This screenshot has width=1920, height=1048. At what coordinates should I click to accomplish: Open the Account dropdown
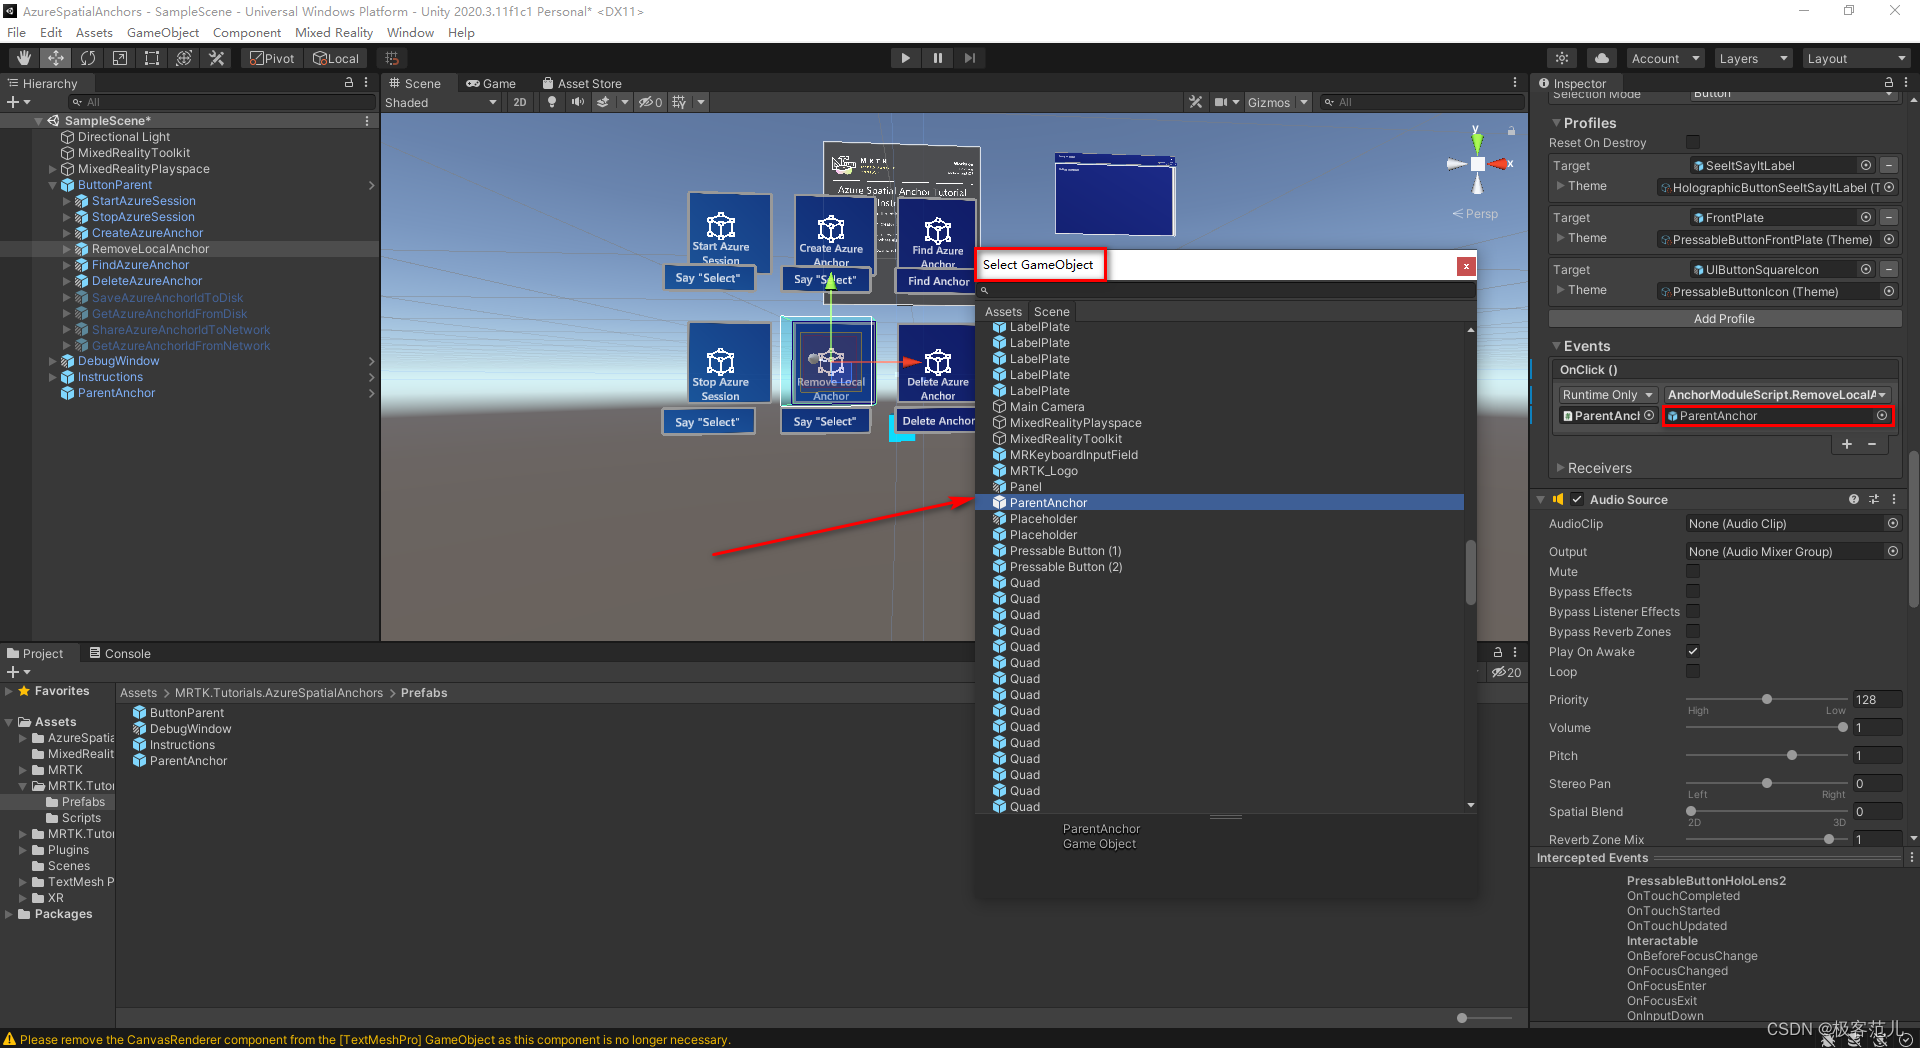(x=1665, y=58)
